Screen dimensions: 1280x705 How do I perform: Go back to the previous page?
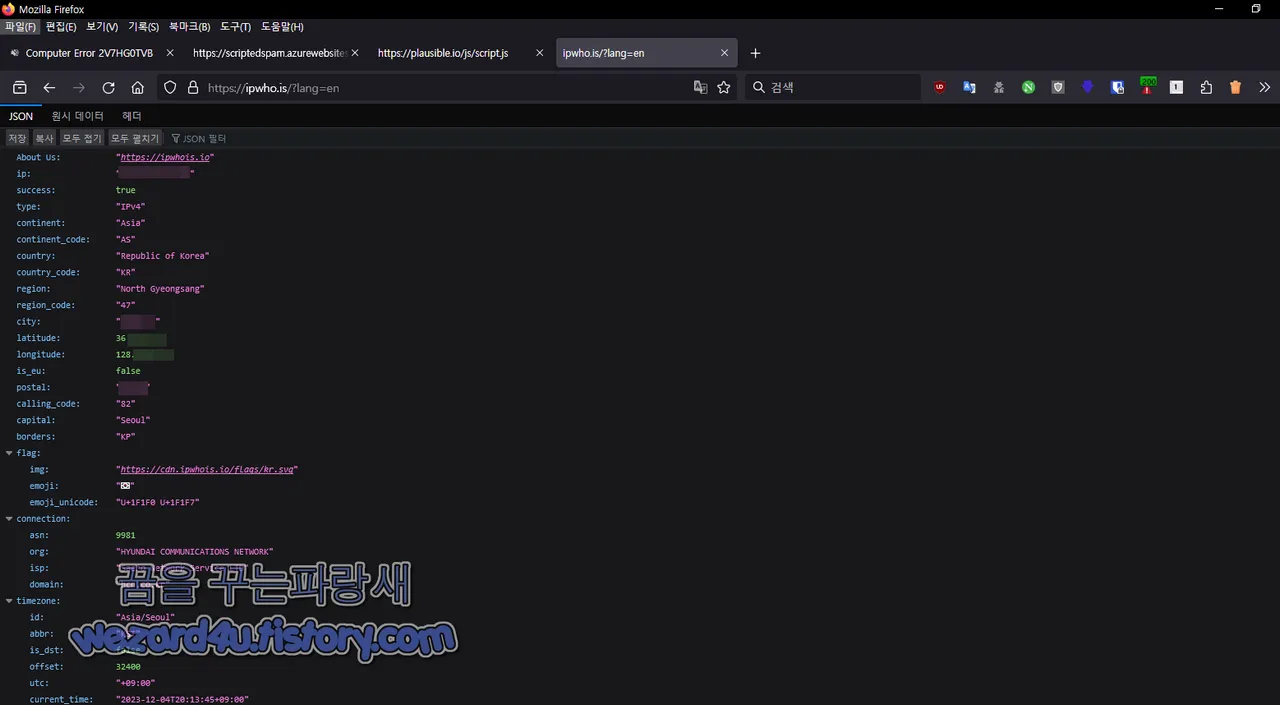49,88
